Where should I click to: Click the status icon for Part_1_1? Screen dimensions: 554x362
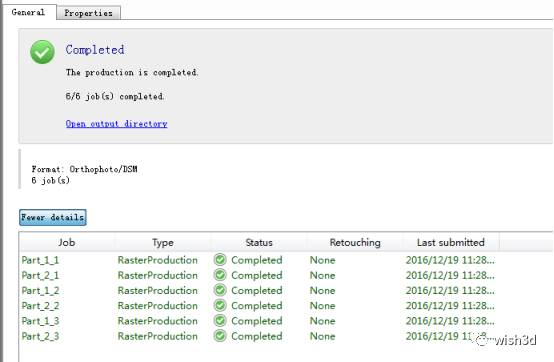coord(220,260)
